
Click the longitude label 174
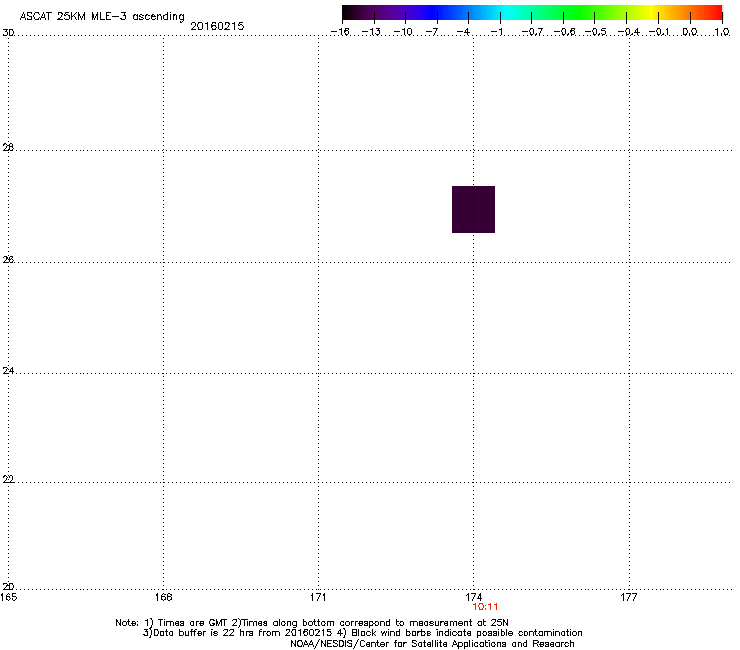pyautogui.click(x=474, y=597)
